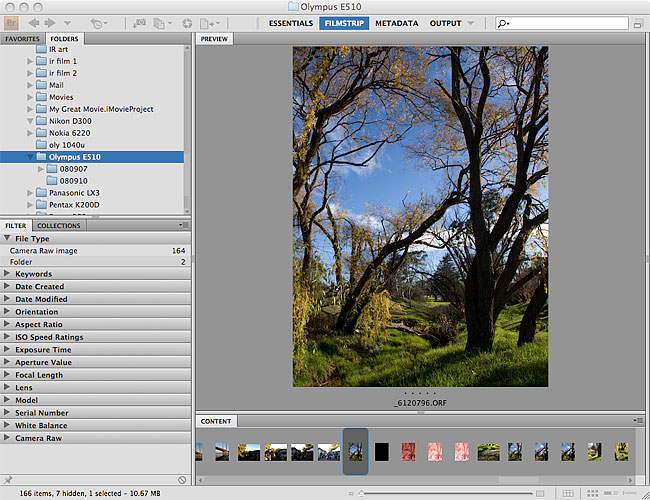Toggle Folder file type filter
The width and height of the screenshot is (650, 500).
[x=21, y=262]
